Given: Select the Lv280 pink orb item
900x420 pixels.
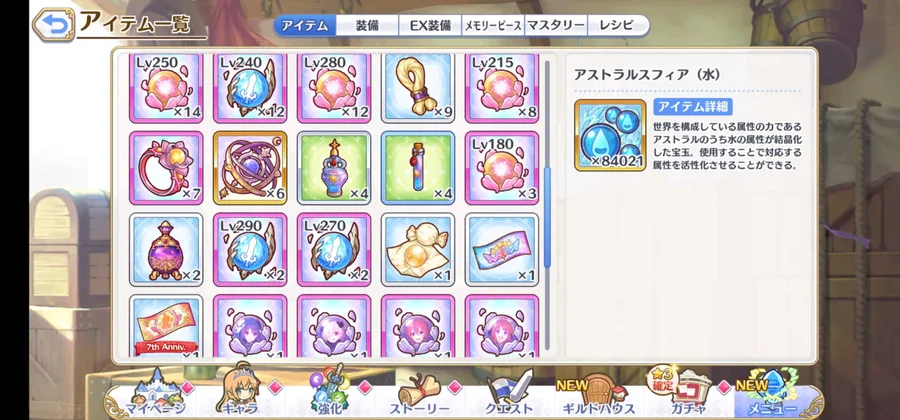Looking at the screenshot, I should 334,87.
